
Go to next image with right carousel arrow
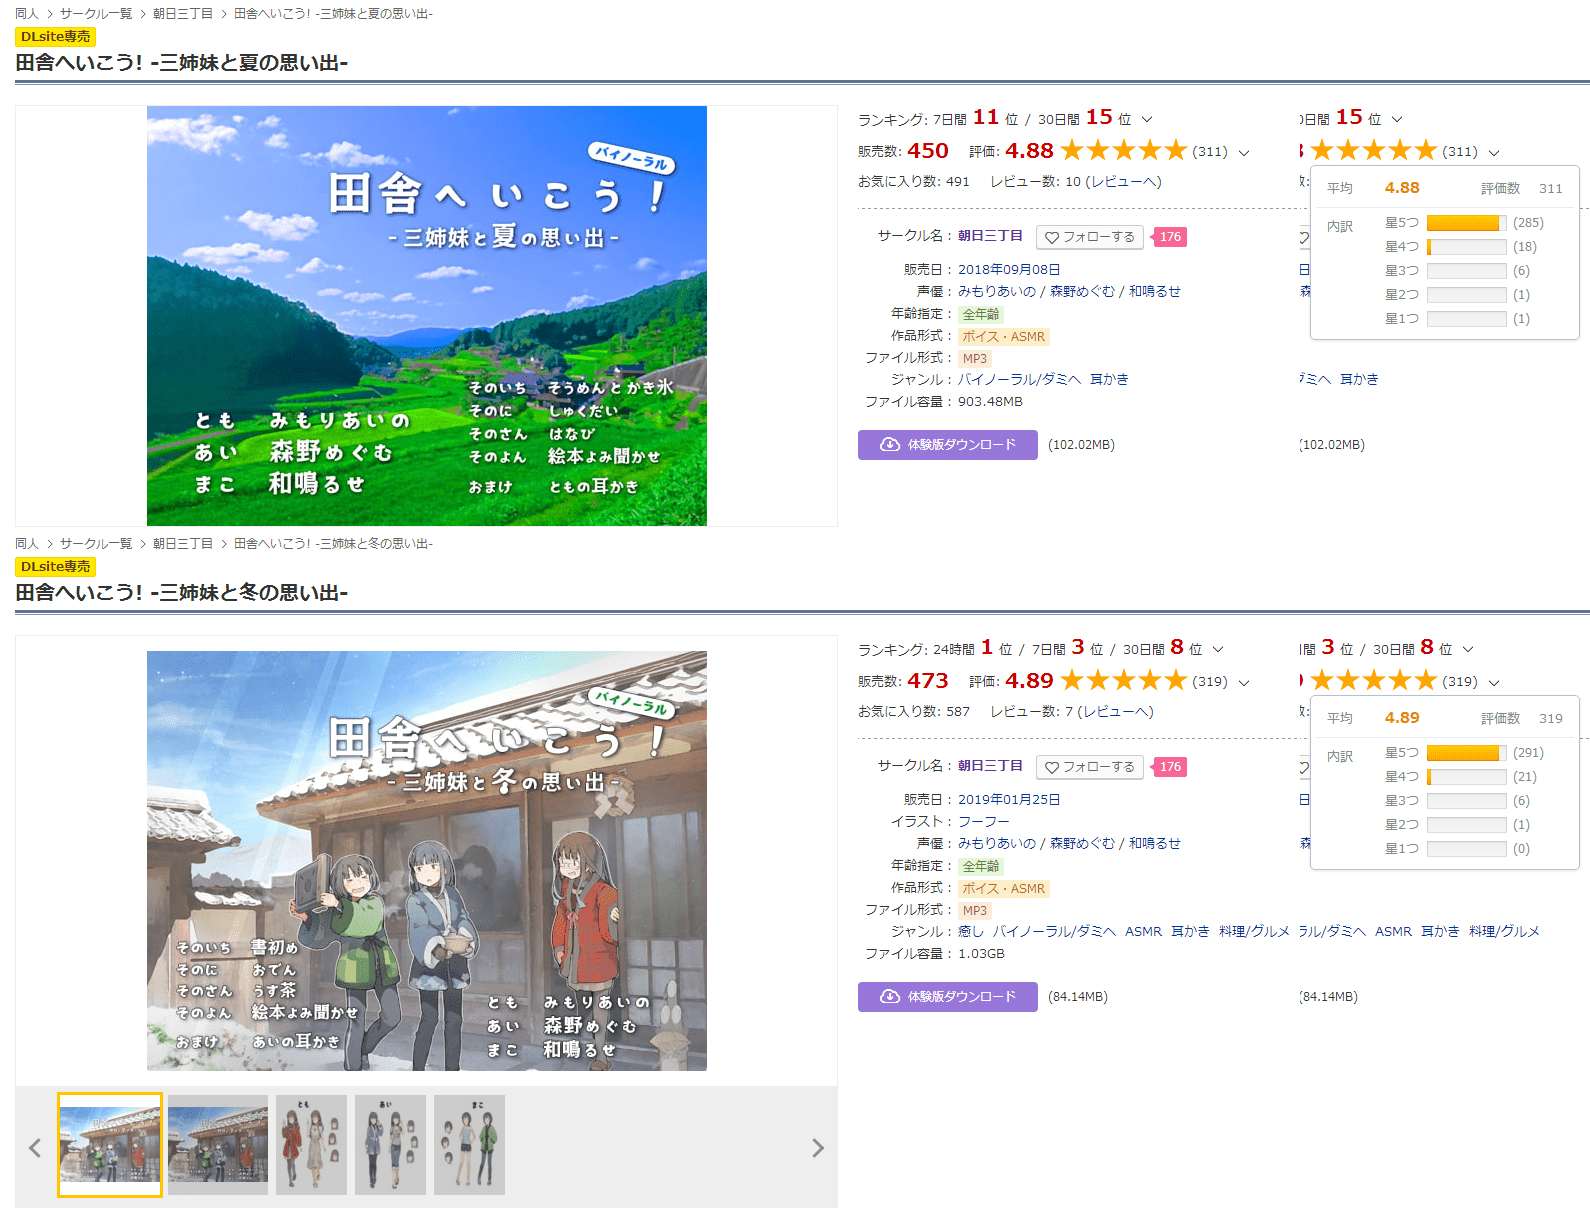point(818,1148)
